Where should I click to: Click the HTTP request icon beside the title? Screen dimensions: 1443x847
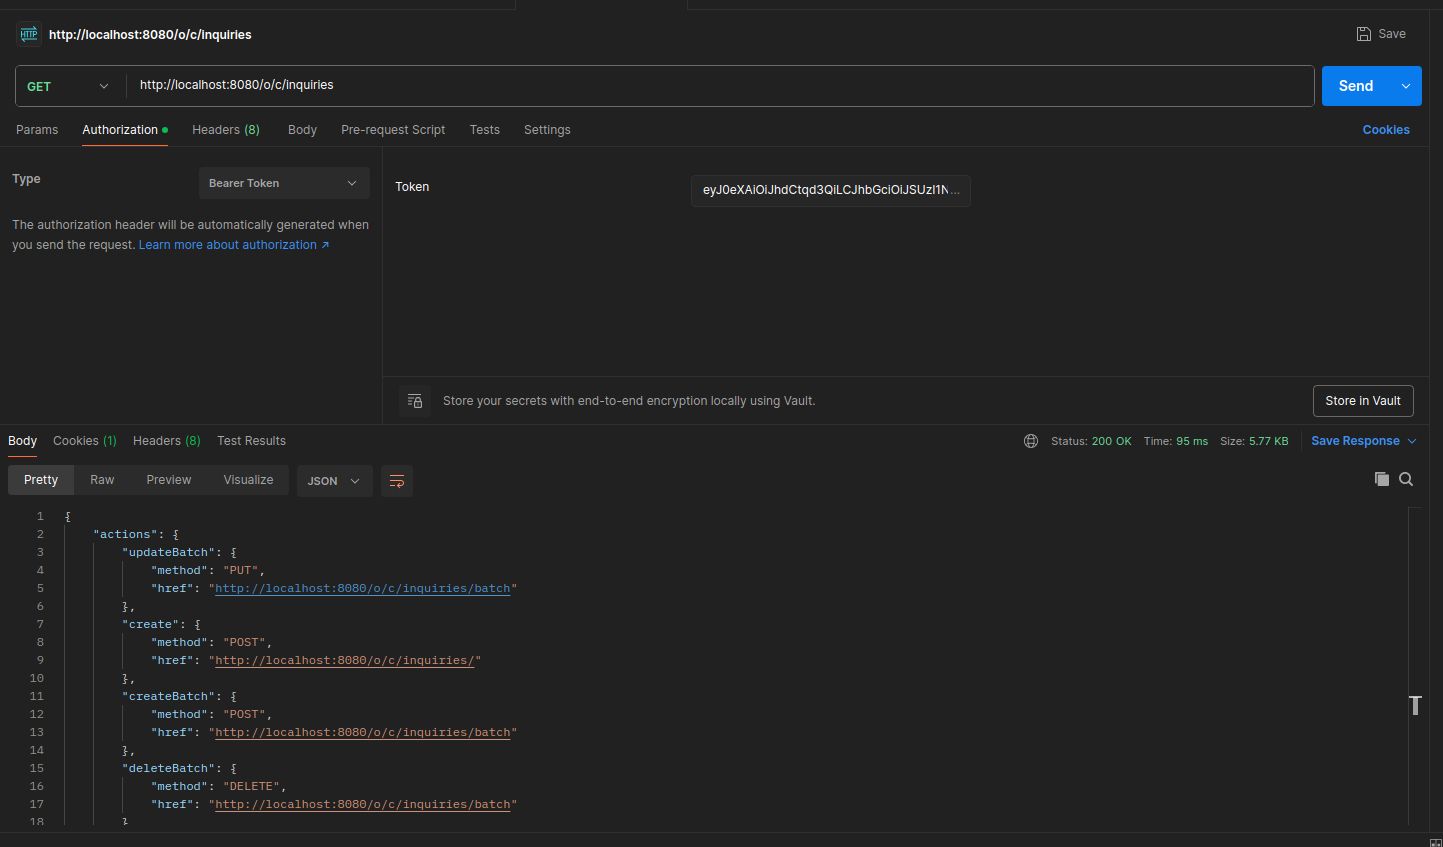point(28,34)
